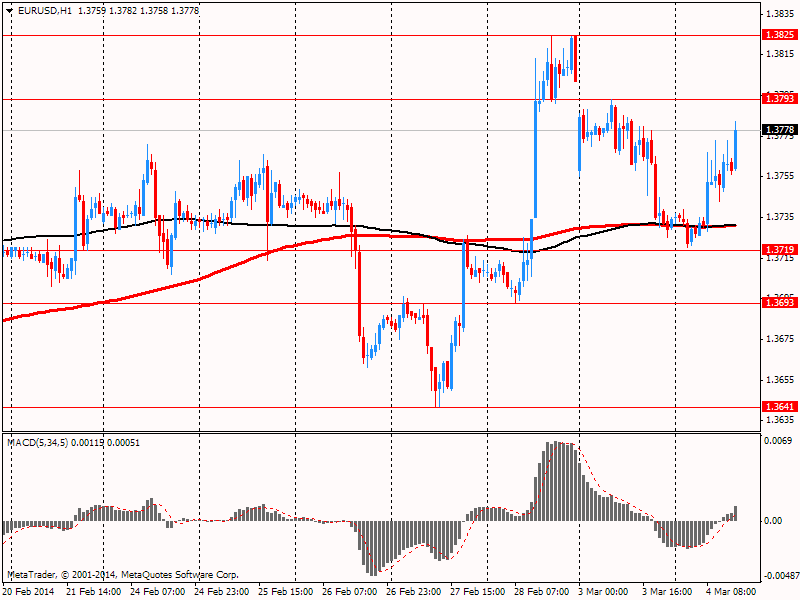Click the 1.3635 price scale value
The image size is (800, 600).
(x=781, y=420)
